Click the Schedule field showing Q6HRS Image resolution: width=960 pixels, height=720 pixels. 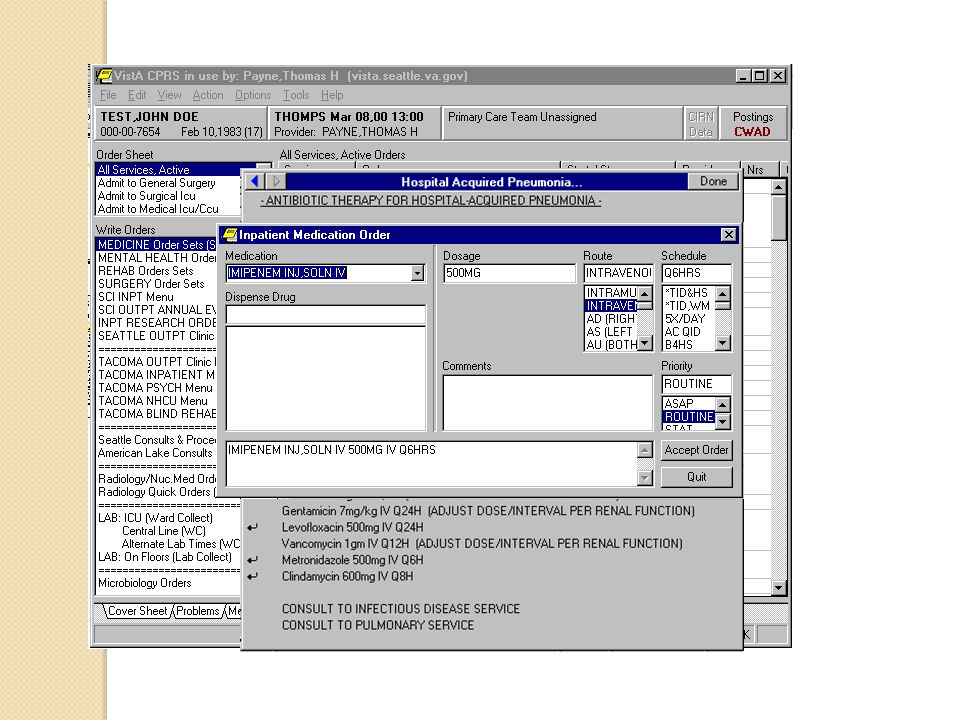click(697, 273)
